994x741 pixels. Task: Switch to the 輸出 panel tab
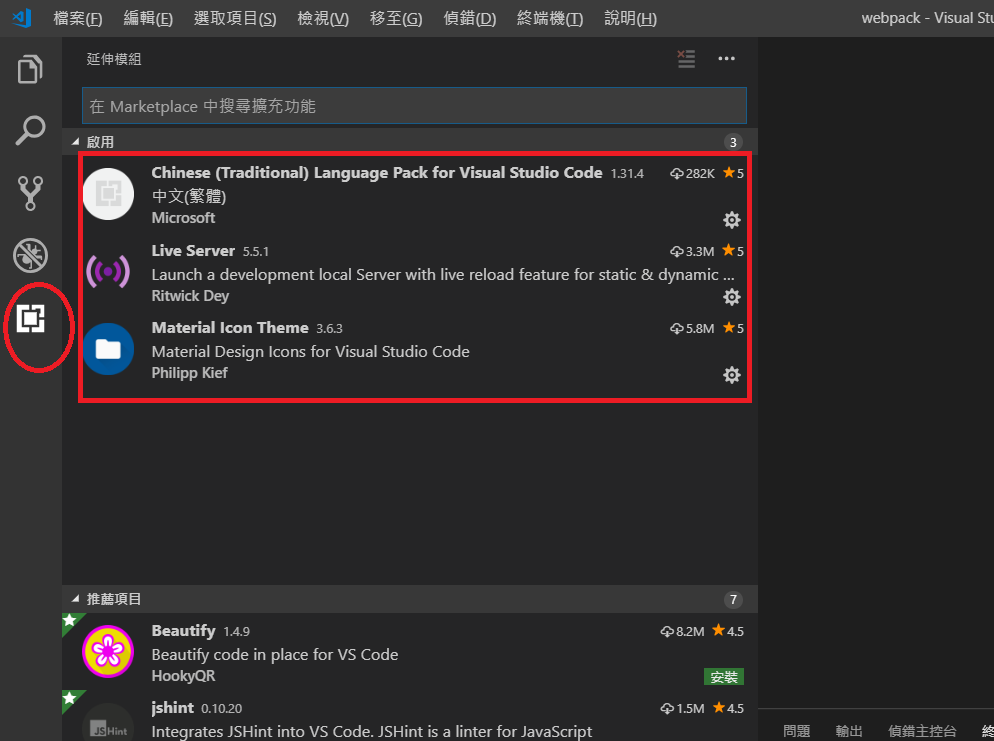848,730
